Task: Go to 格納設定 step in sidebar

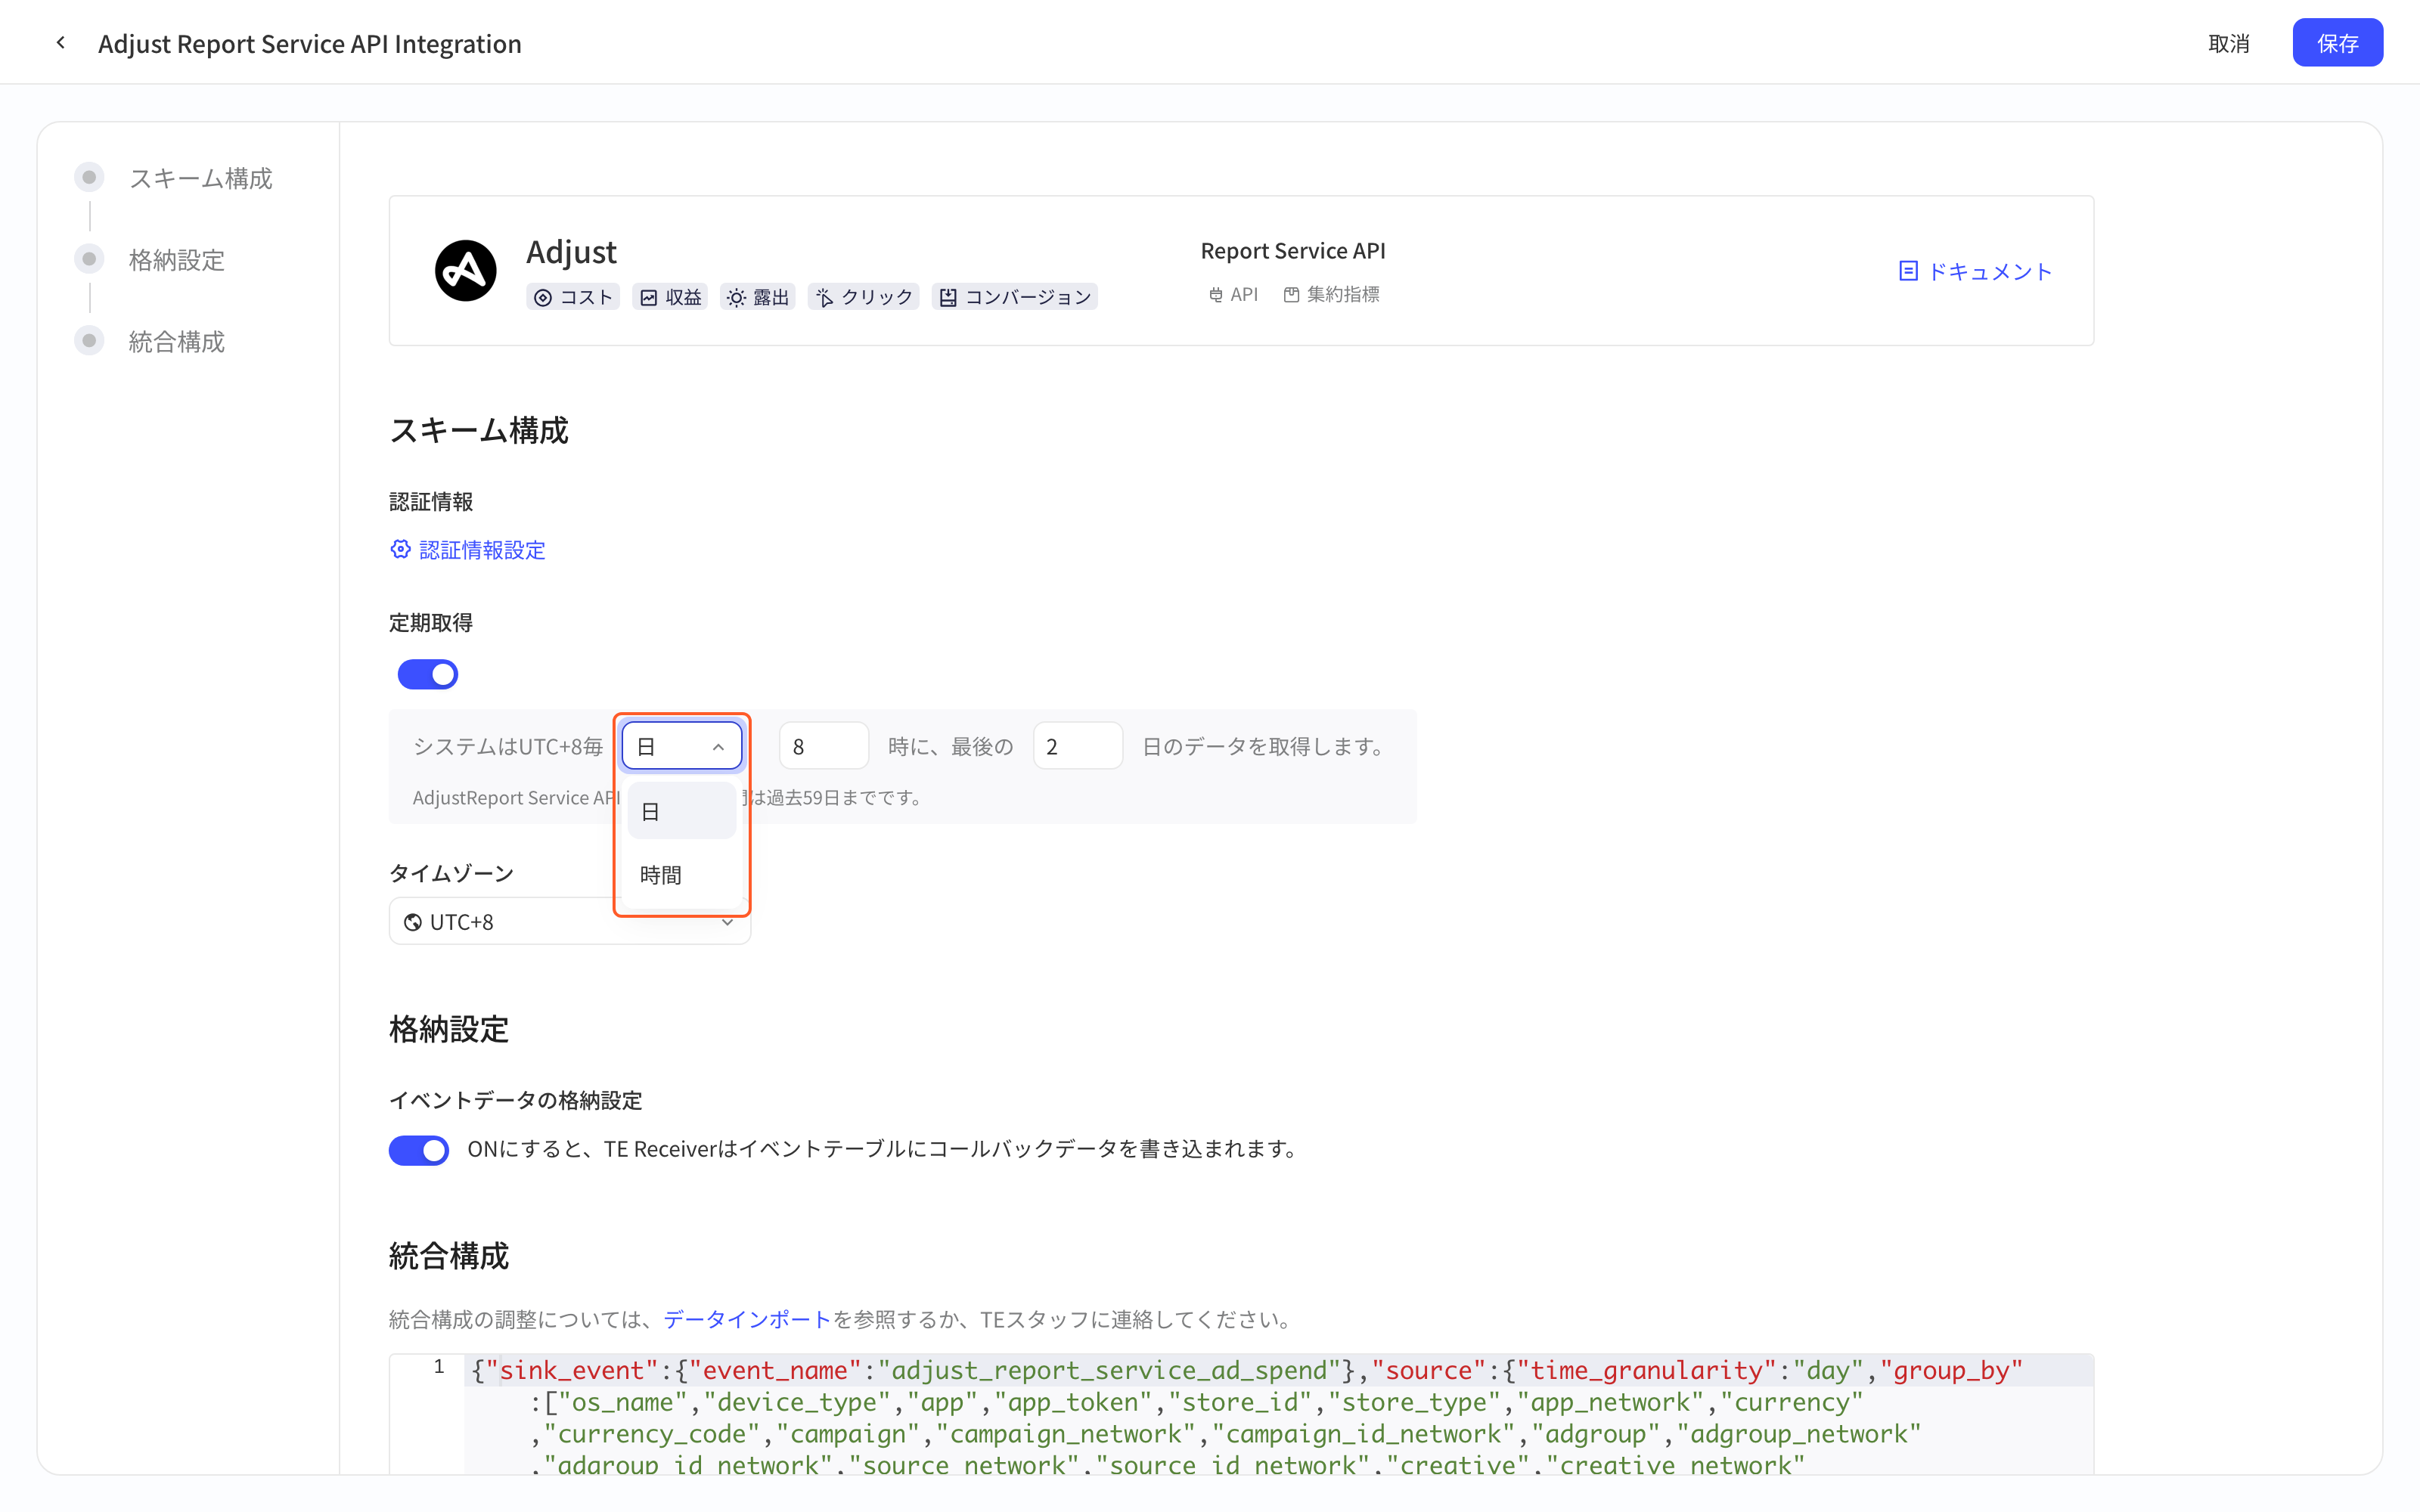Action: tap(177, 260)
